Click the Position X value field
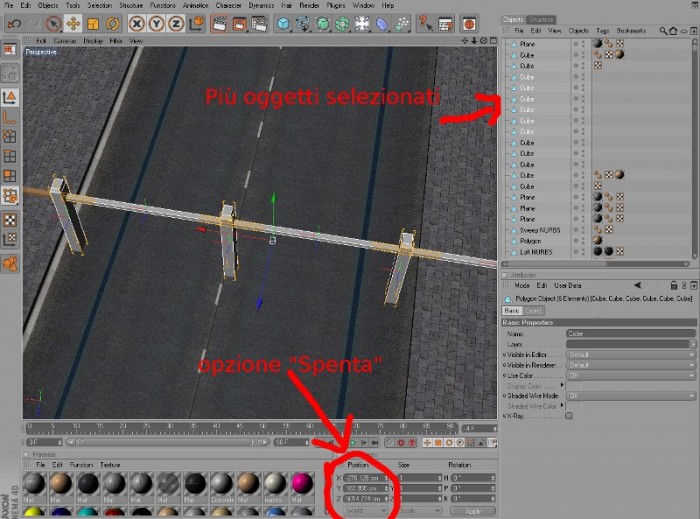This screenshot has height=519, width=700. point(365,478)
